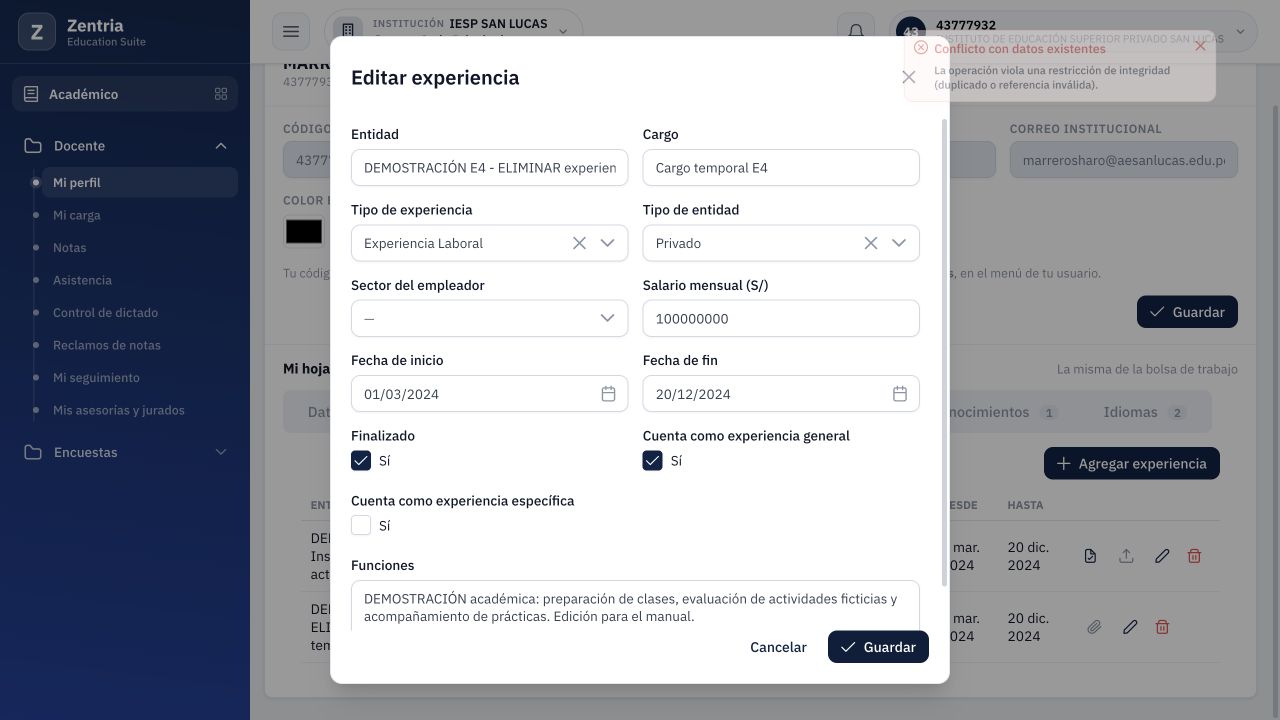Open Mi carga in the sidebar
This screenshot has width=1280, height=720.
(77, 215)
